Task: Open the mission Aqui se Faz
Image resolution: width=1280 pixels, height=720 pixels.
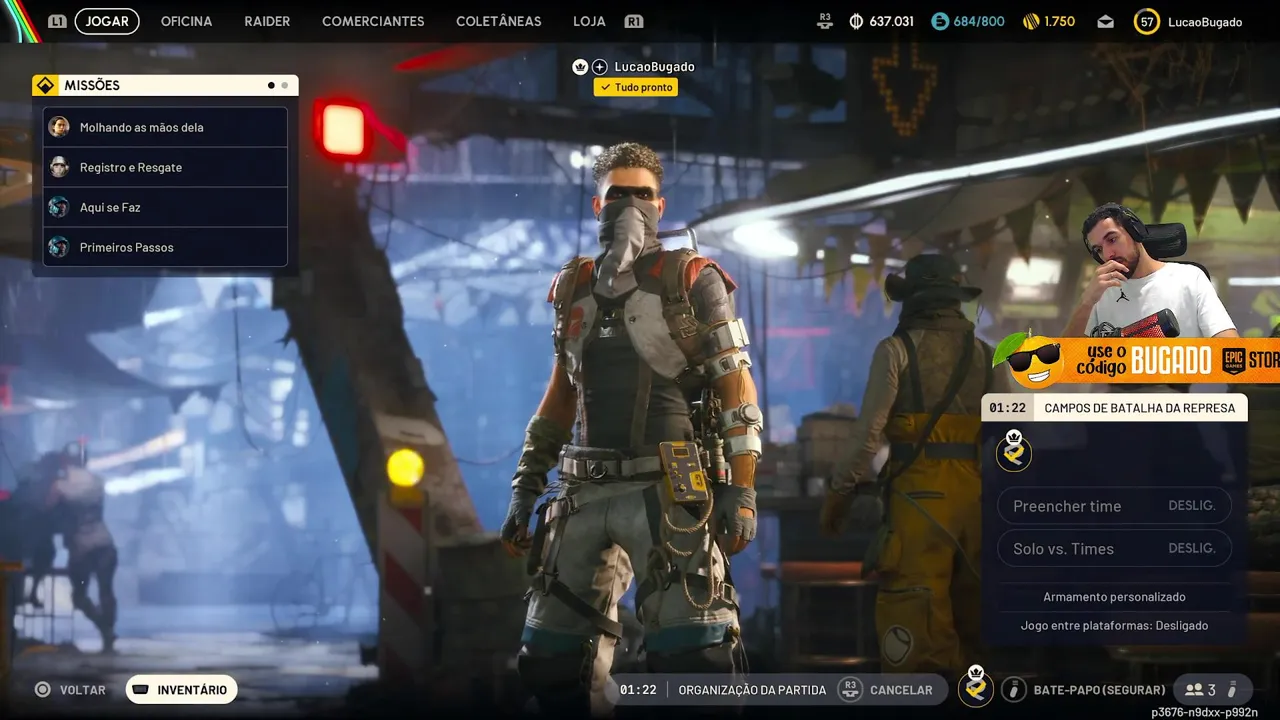Action: (x=165, y=207)
